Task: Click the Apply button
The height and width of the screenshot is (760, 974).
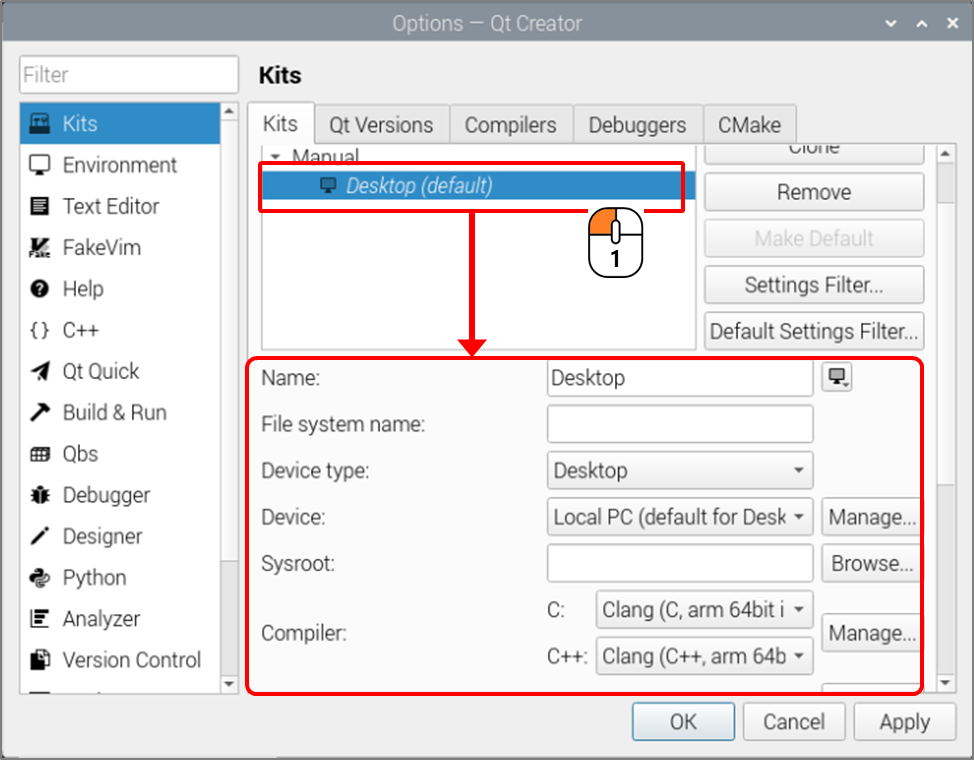Action: [904, 722]
